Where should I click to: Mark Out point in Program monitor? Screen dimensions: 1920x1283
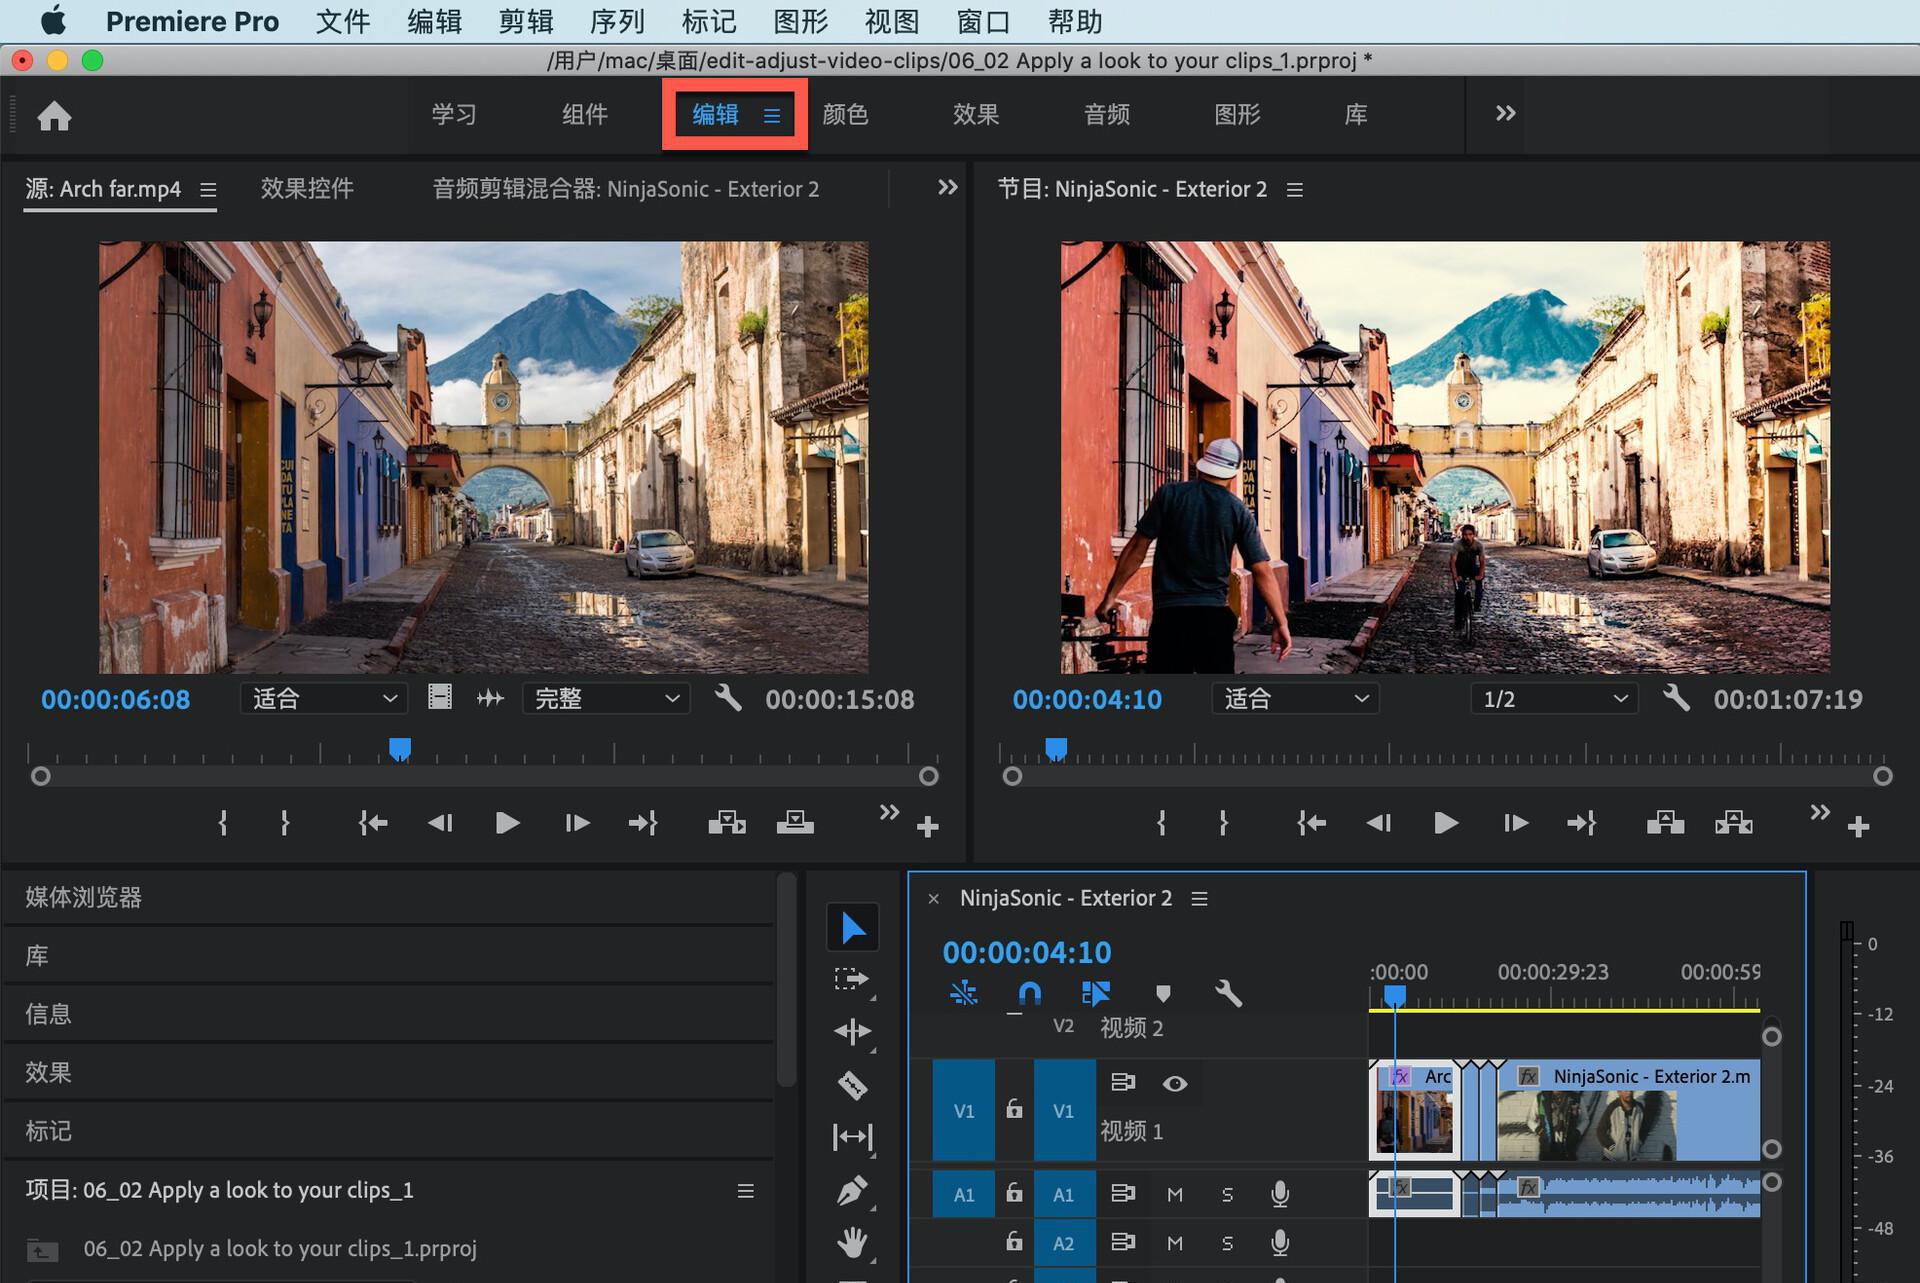pyautogui.click(x=1223, y=823)
